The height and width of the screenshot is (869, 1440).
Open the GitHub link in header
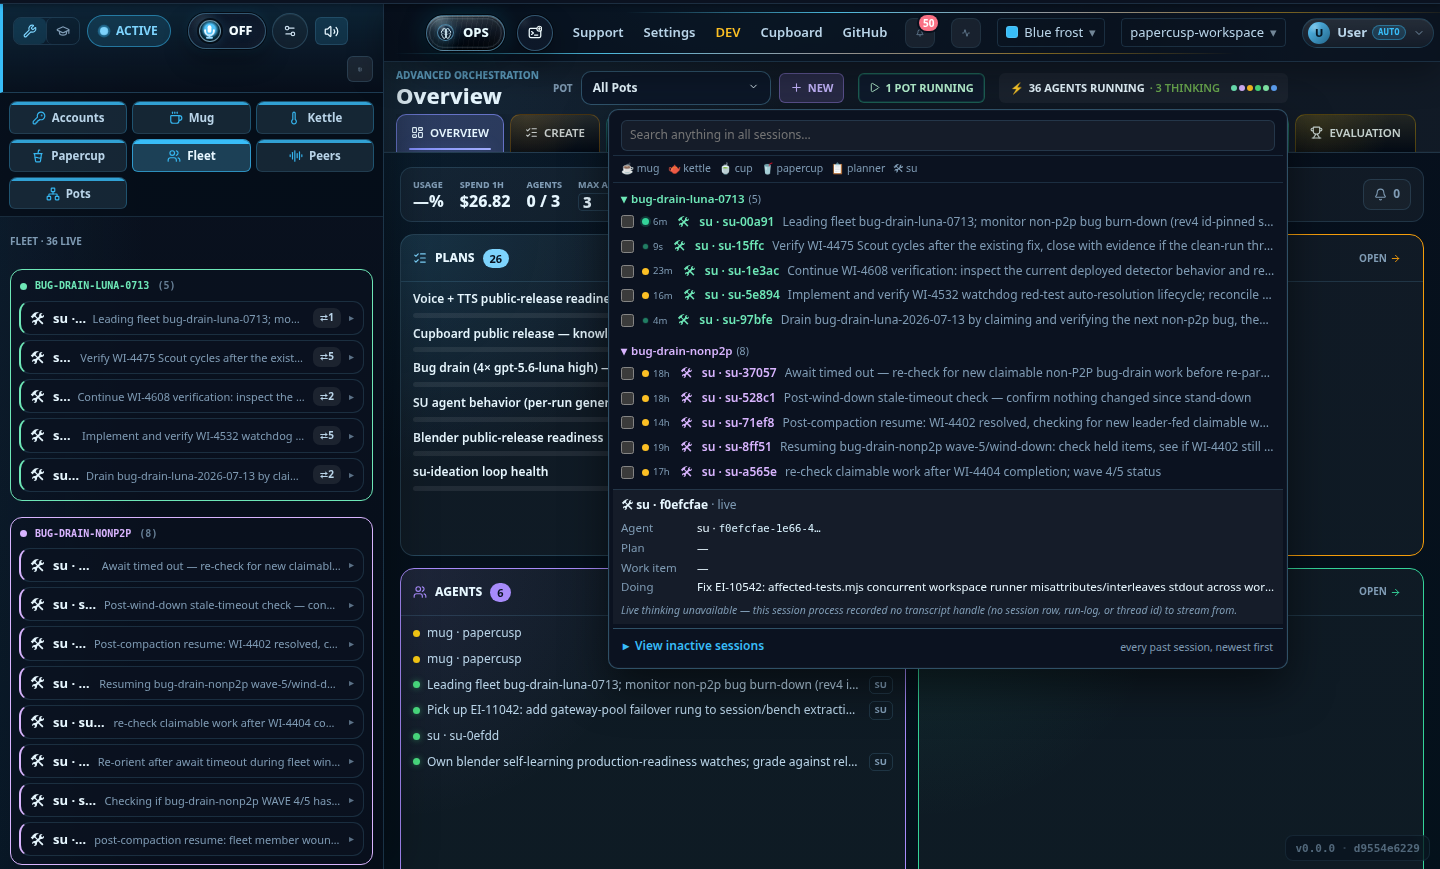pos(865,33)
